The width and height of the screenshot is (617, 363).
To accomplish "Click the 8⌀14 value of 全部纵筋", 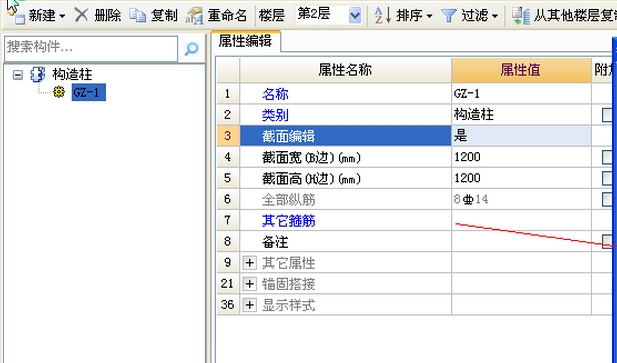I will click(x=521, y=199).
